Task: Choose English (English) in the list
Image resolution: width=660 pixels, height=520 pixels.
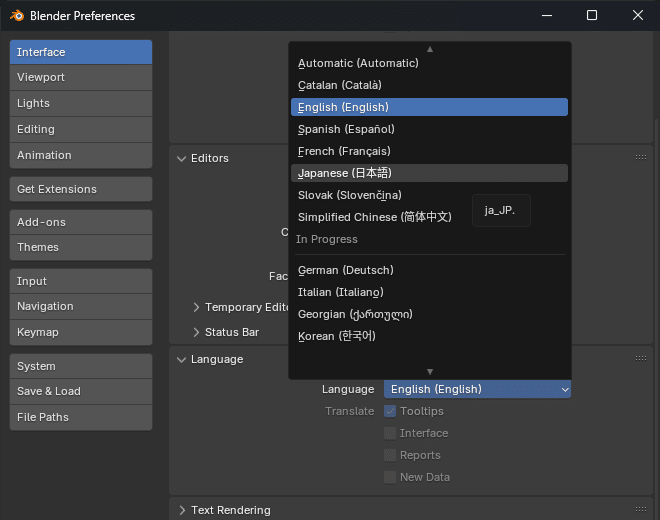Action: pos(429,107)
